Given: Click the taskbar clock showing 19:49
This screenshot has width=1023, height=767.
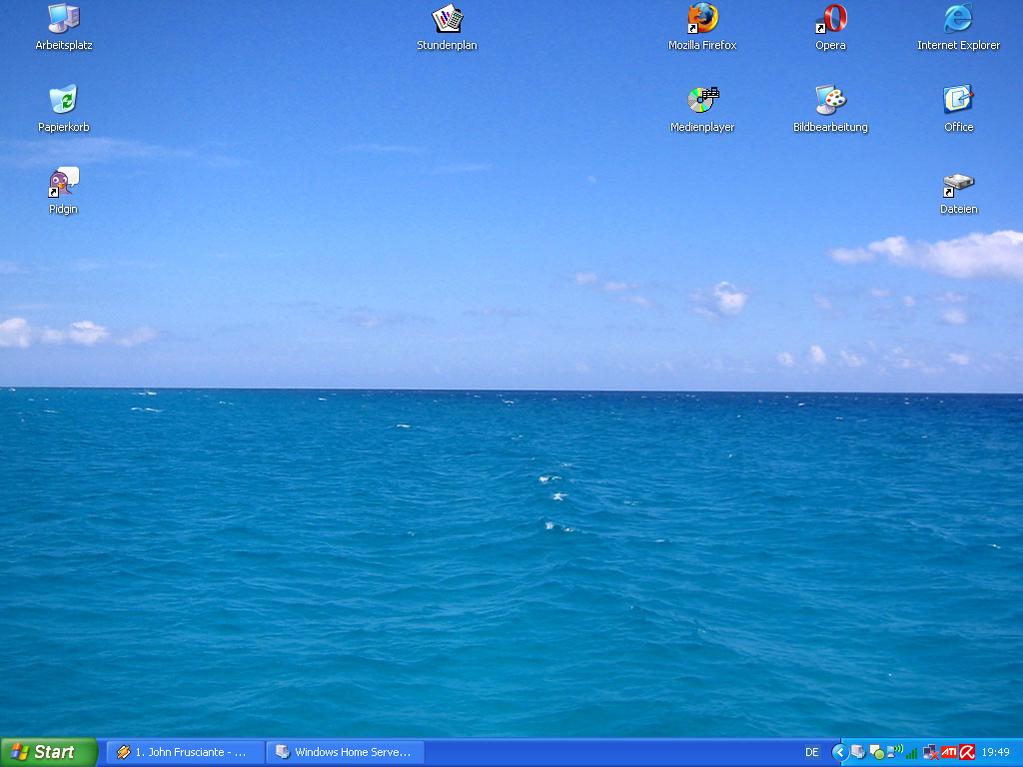Looking at the screenshot, I should pos(996,752).
